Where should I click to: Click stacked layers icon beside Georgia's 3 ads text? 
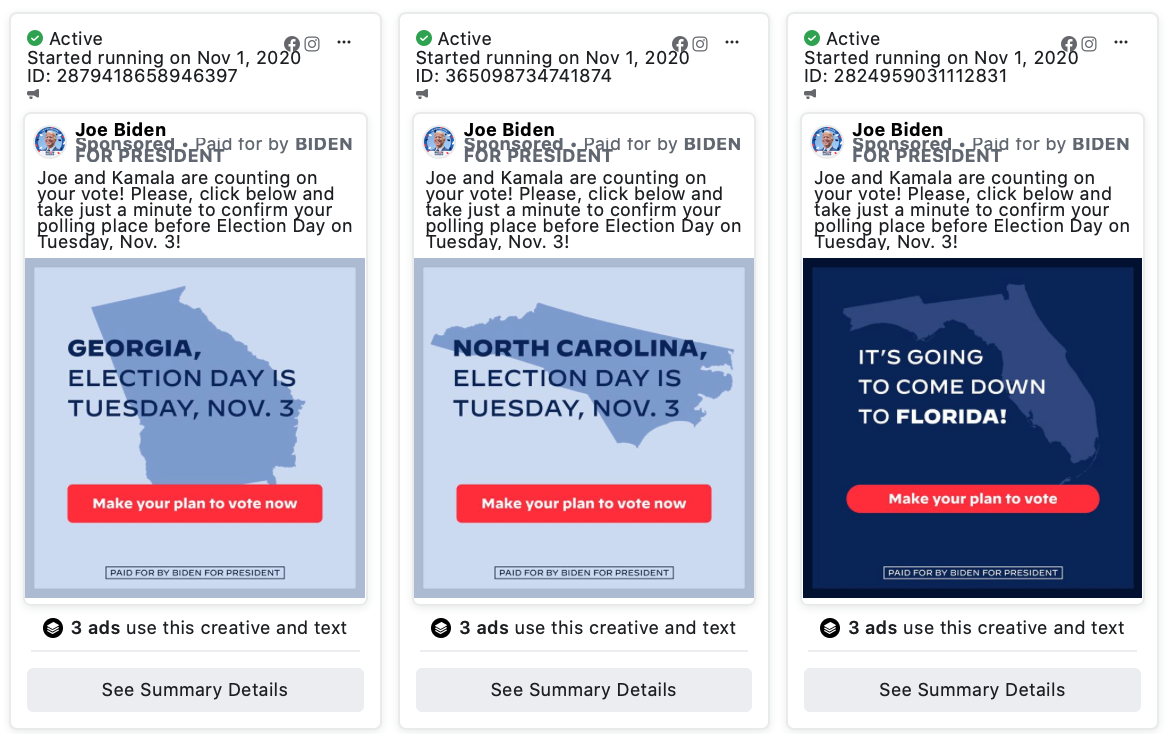[x=53, y=628]
